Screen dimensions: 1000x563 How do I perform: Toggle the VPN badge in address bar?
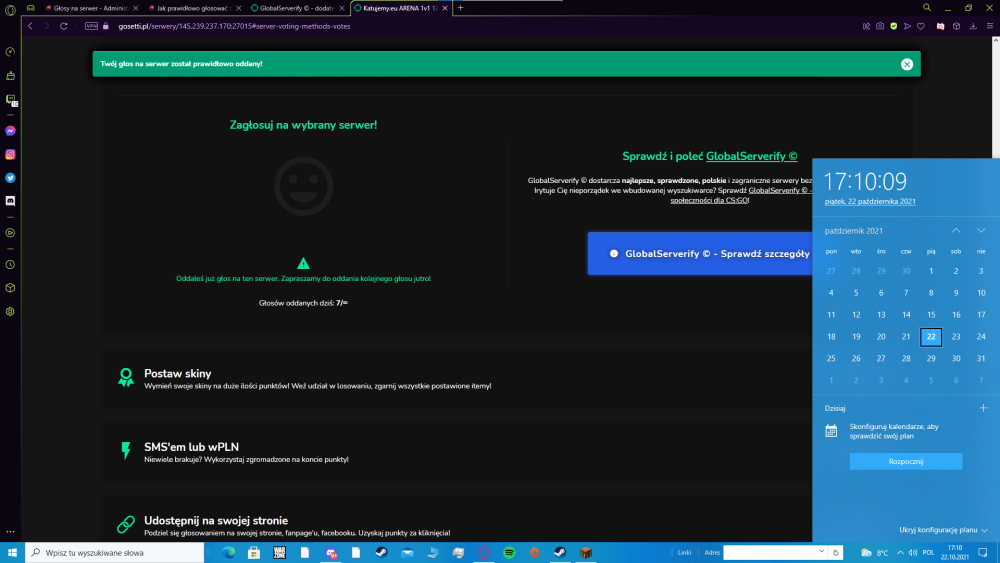click(x=91, y=26)
